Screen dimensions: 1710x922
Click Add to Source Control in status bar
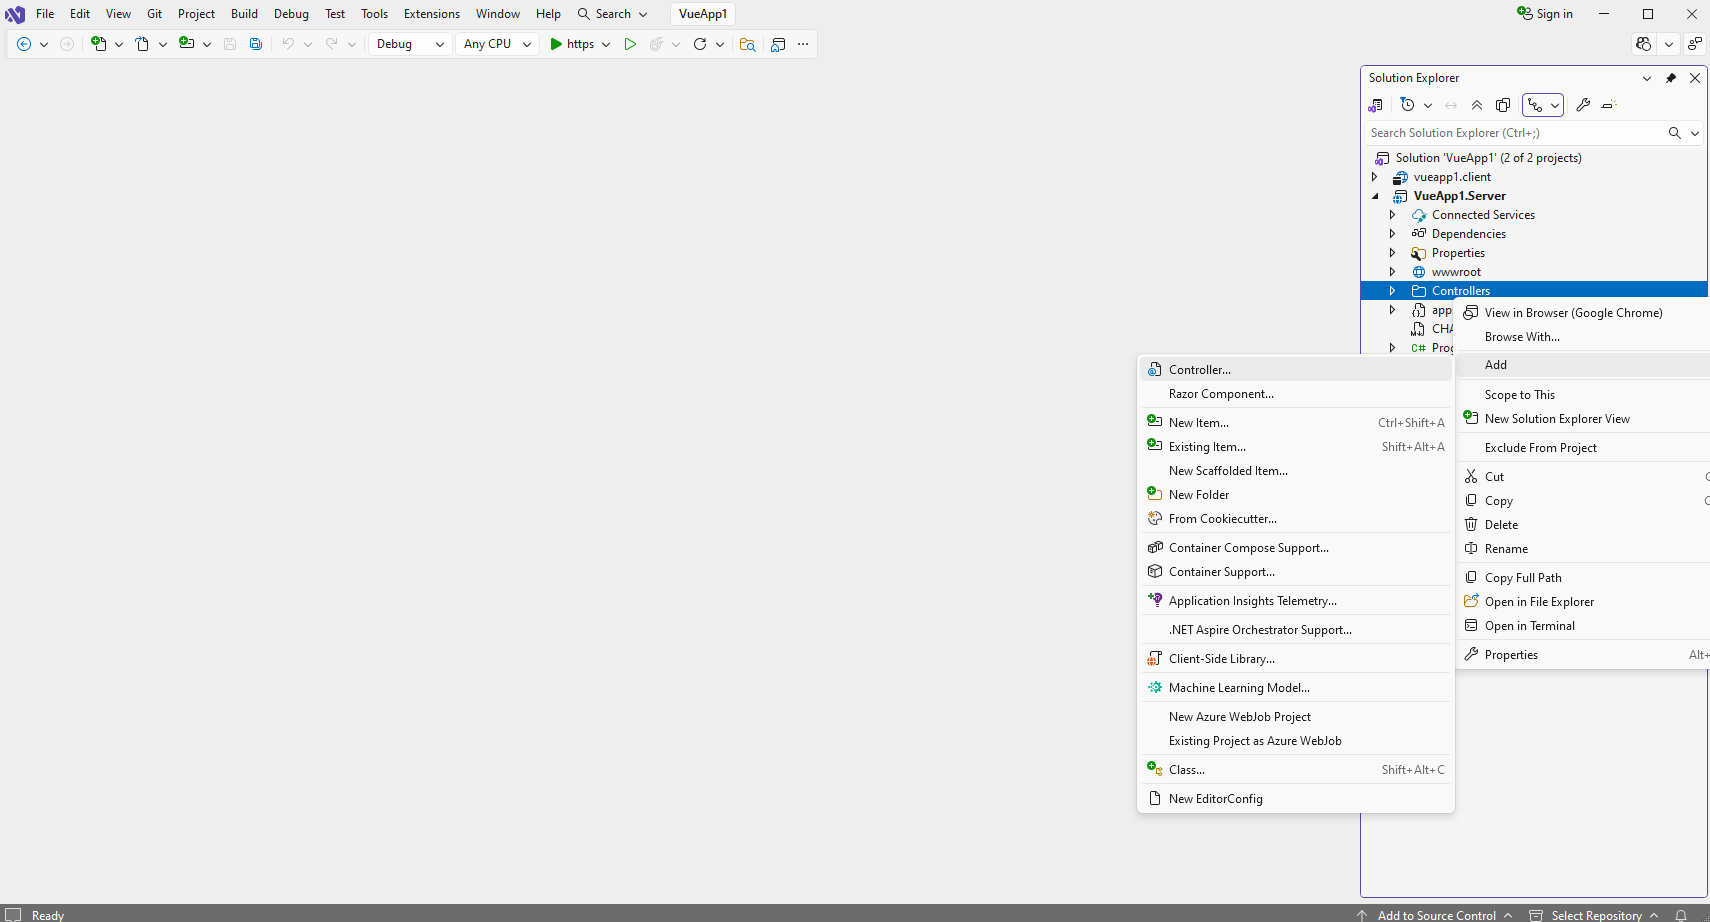tap(1436, 915)
